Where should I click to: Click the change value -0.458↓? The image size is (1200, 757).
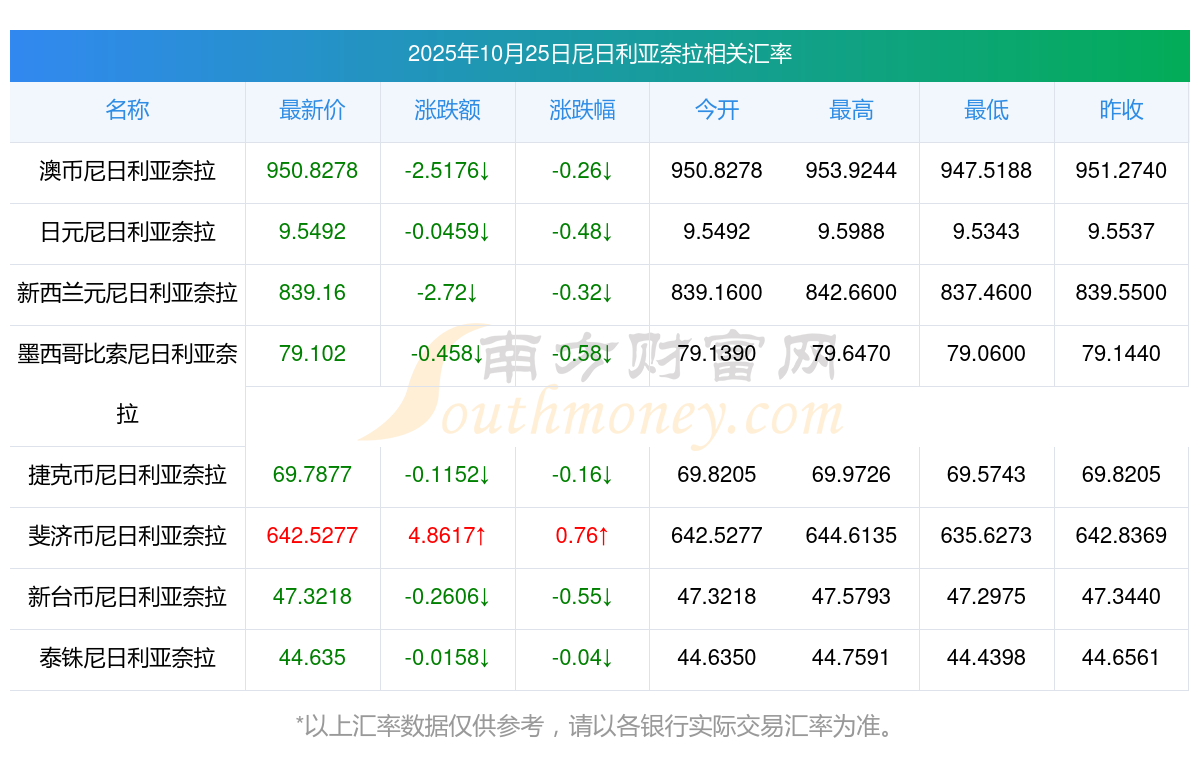point(447,354)
